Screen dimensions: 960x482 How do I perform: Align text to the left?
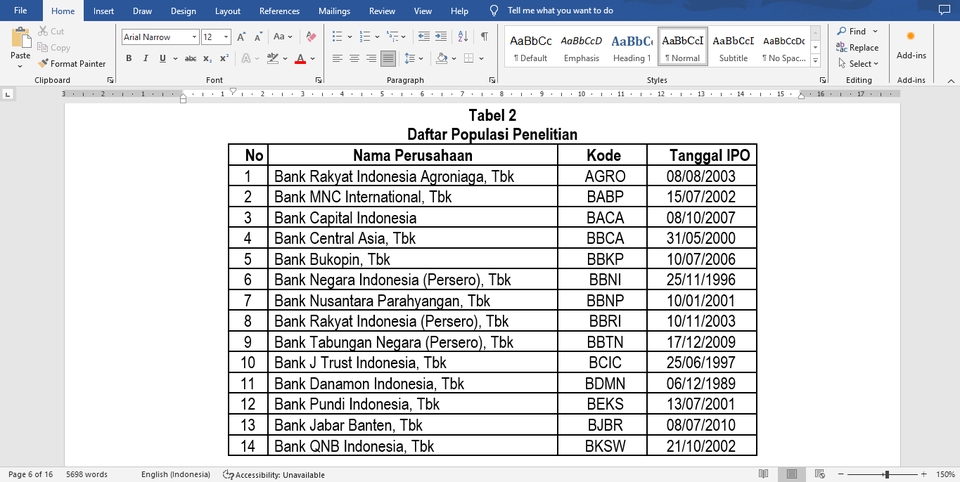point(337,58)
